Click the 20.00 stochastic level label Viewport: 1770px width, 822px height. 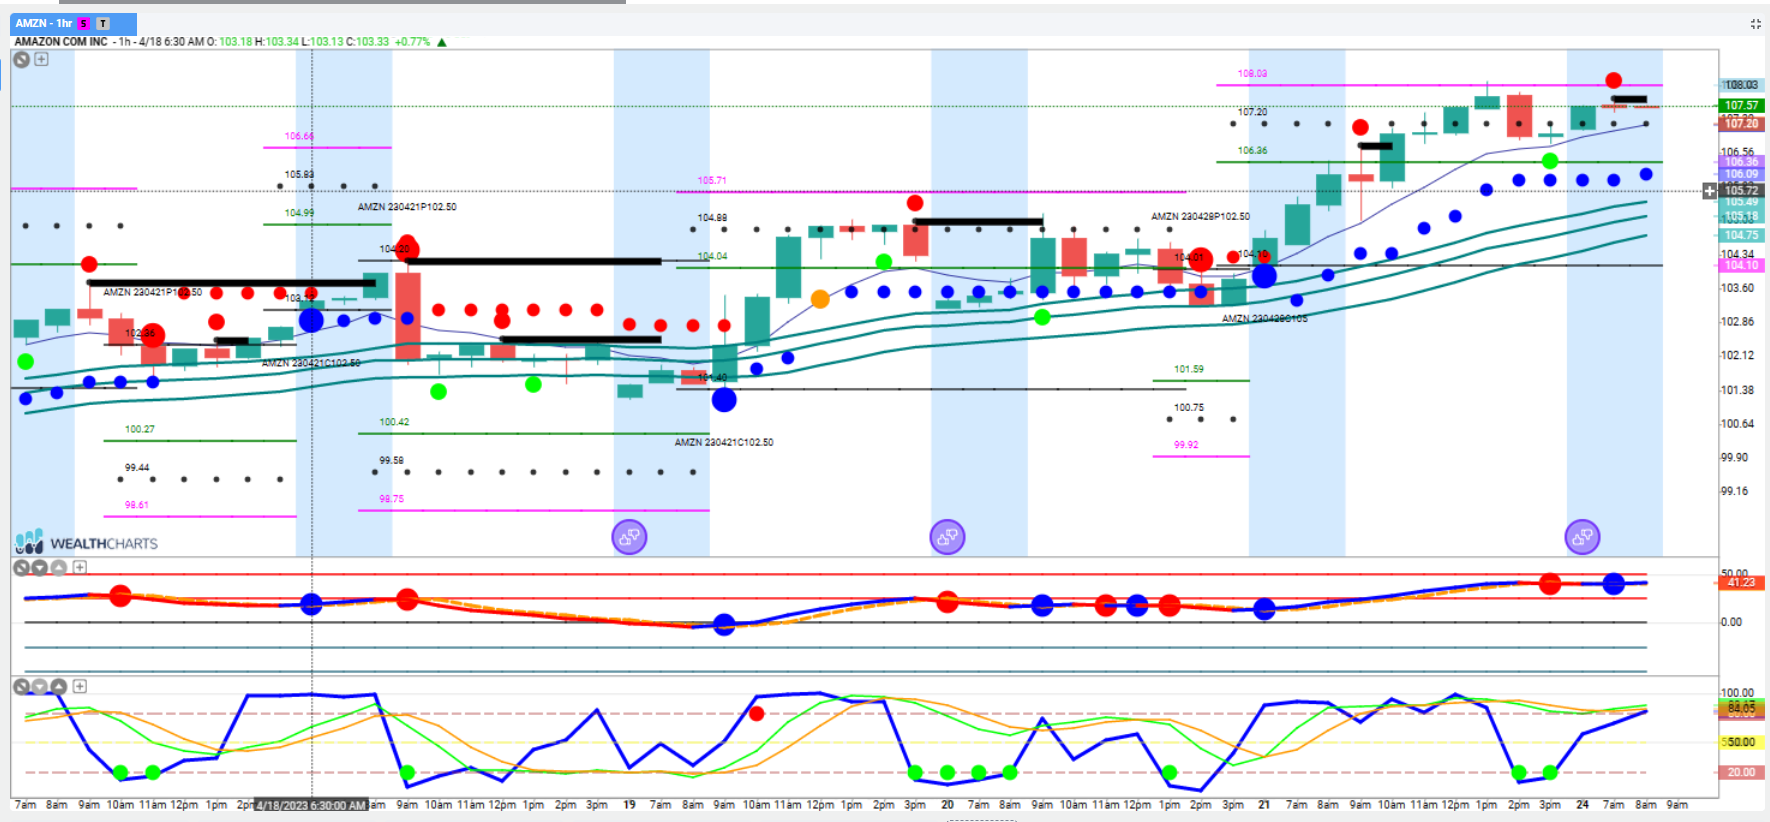point(1740,772)
